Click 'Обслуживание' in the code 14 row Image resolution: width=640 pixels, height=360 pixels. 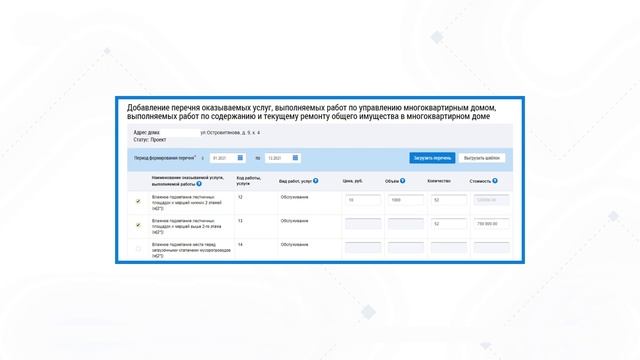click(294, 244)
